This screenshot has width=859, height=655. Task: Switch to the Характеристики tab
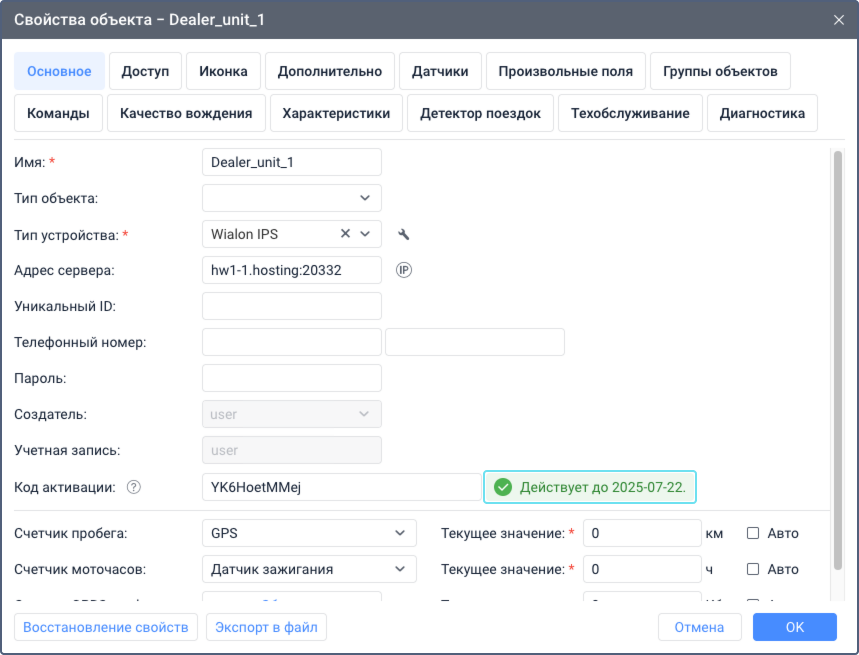(x=336, y=113)
